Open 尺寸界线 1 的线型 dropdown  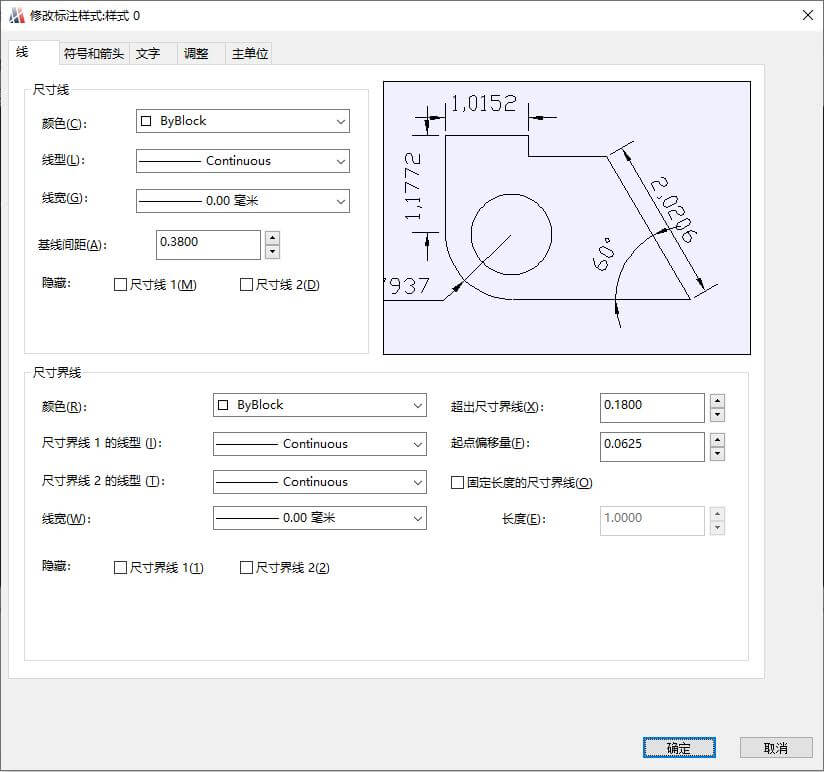coord(320,444)
